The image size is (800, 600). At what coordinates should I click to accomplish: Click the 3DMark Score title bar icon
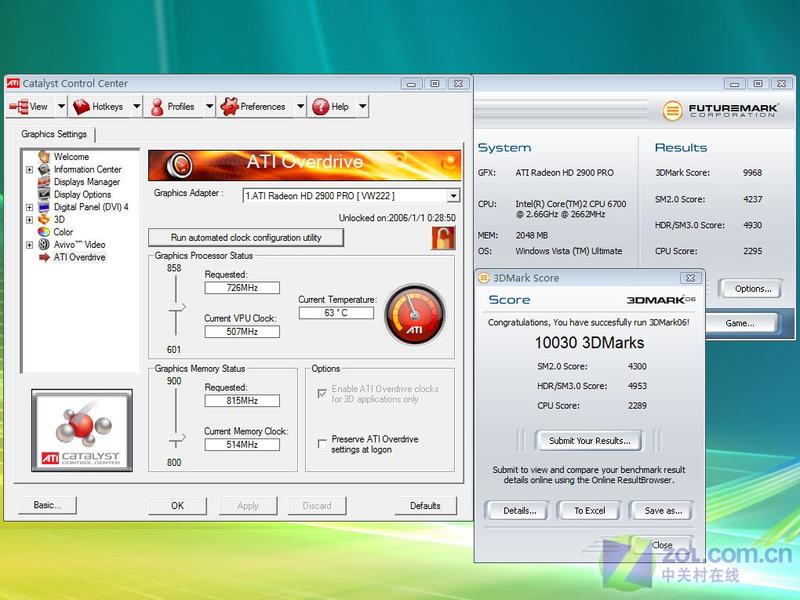point(483,278)
